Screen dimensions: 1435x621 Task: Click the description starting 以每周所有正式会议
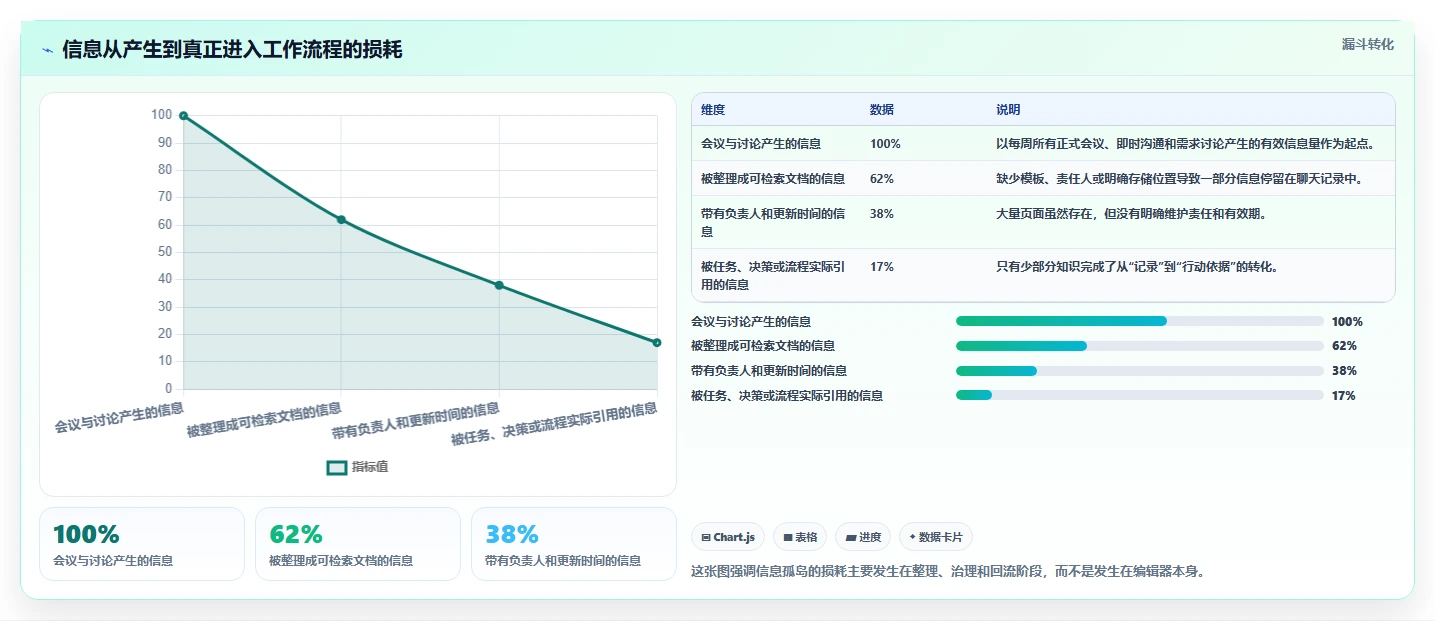[x=1186, y=144]
